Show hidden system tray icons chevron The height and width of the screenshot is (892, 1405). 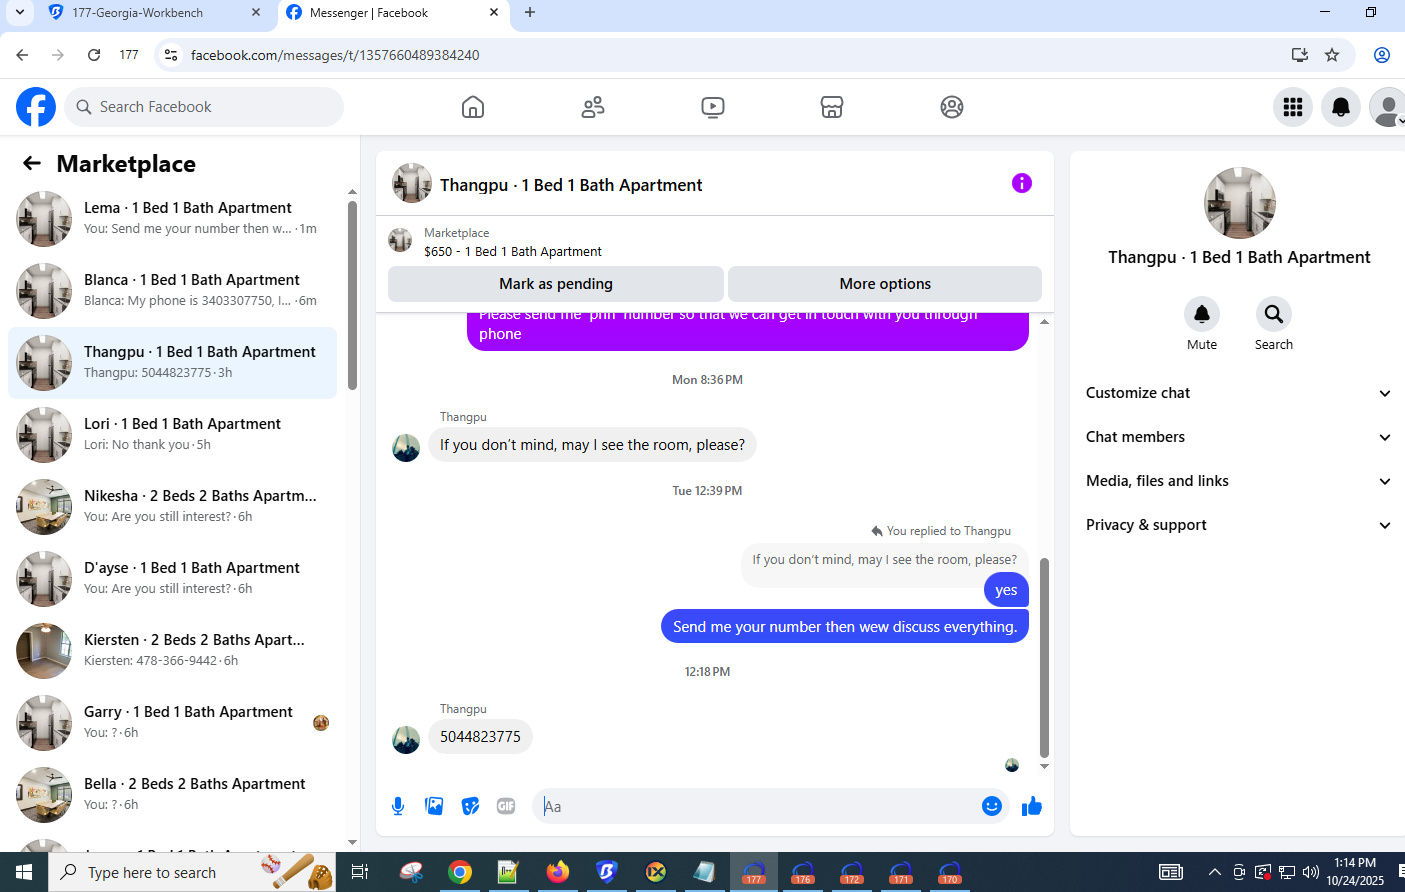click(1214, 872)
